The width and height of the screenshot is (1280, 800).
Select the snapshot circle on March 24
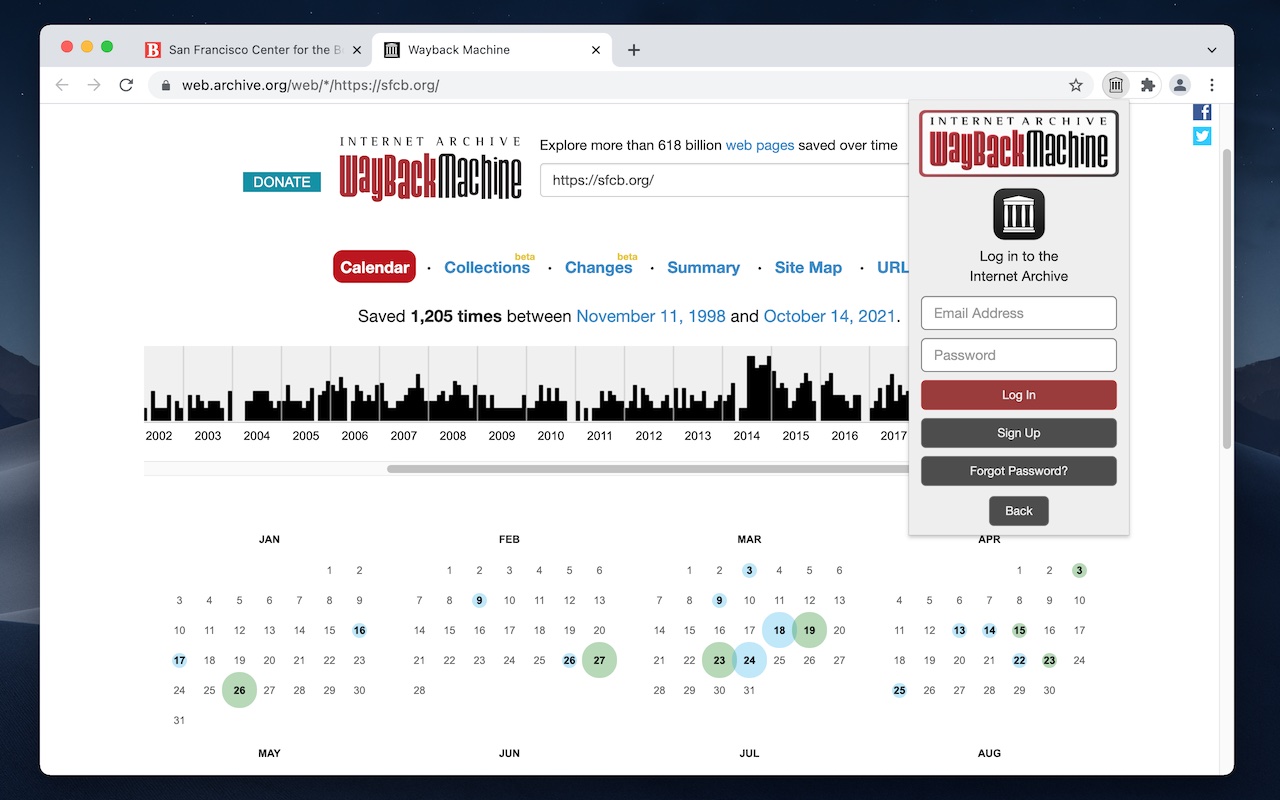[x=749, y=660]
